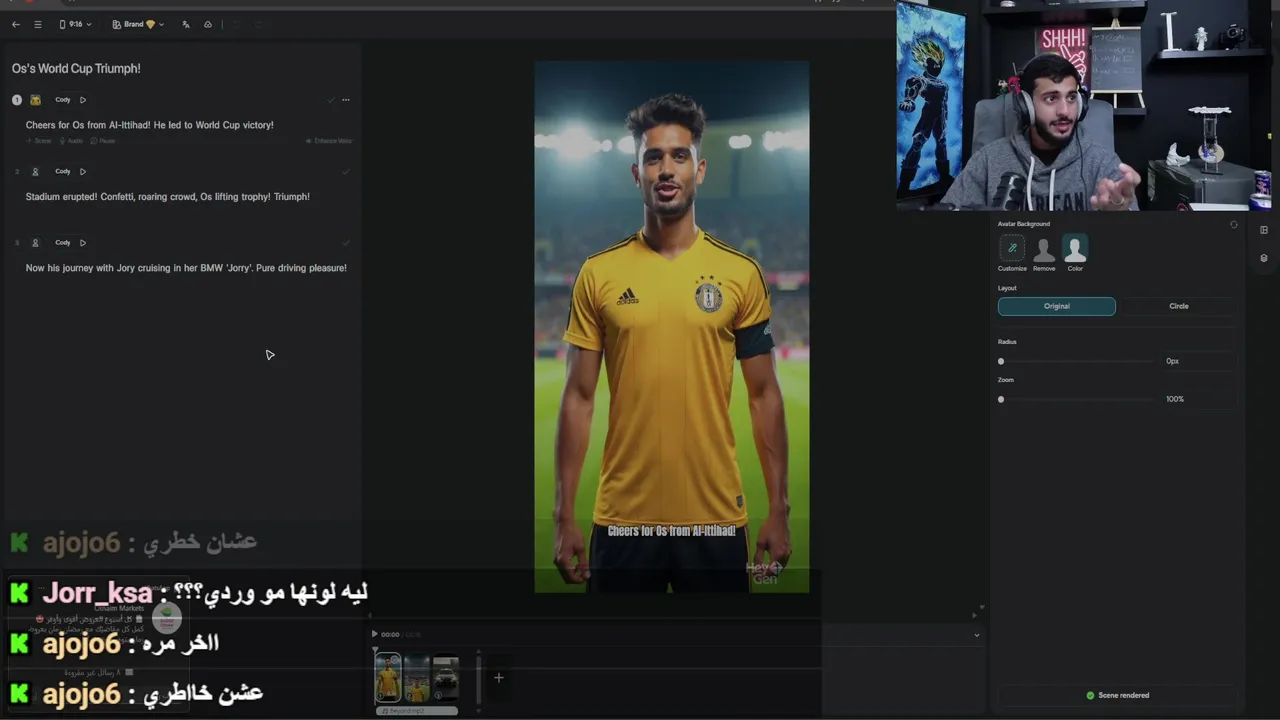Image resolution: width=1280 pixels, height=720 pixels.
Task: Click the Scene rendered status indicator
Action: [1118, 695]
